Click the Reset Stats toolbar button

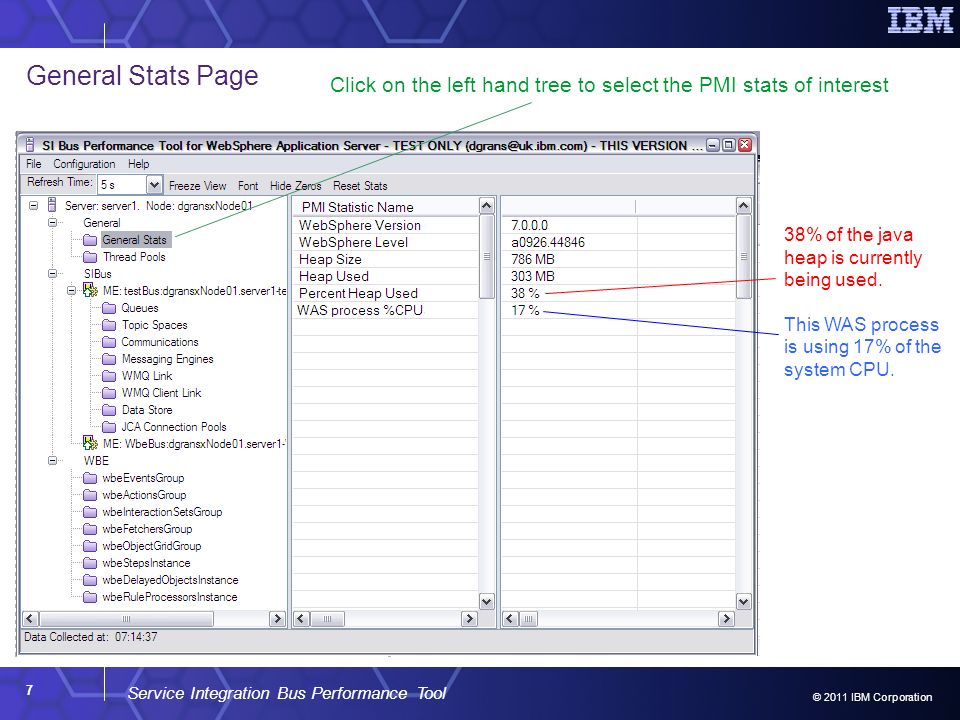[360, 186]
